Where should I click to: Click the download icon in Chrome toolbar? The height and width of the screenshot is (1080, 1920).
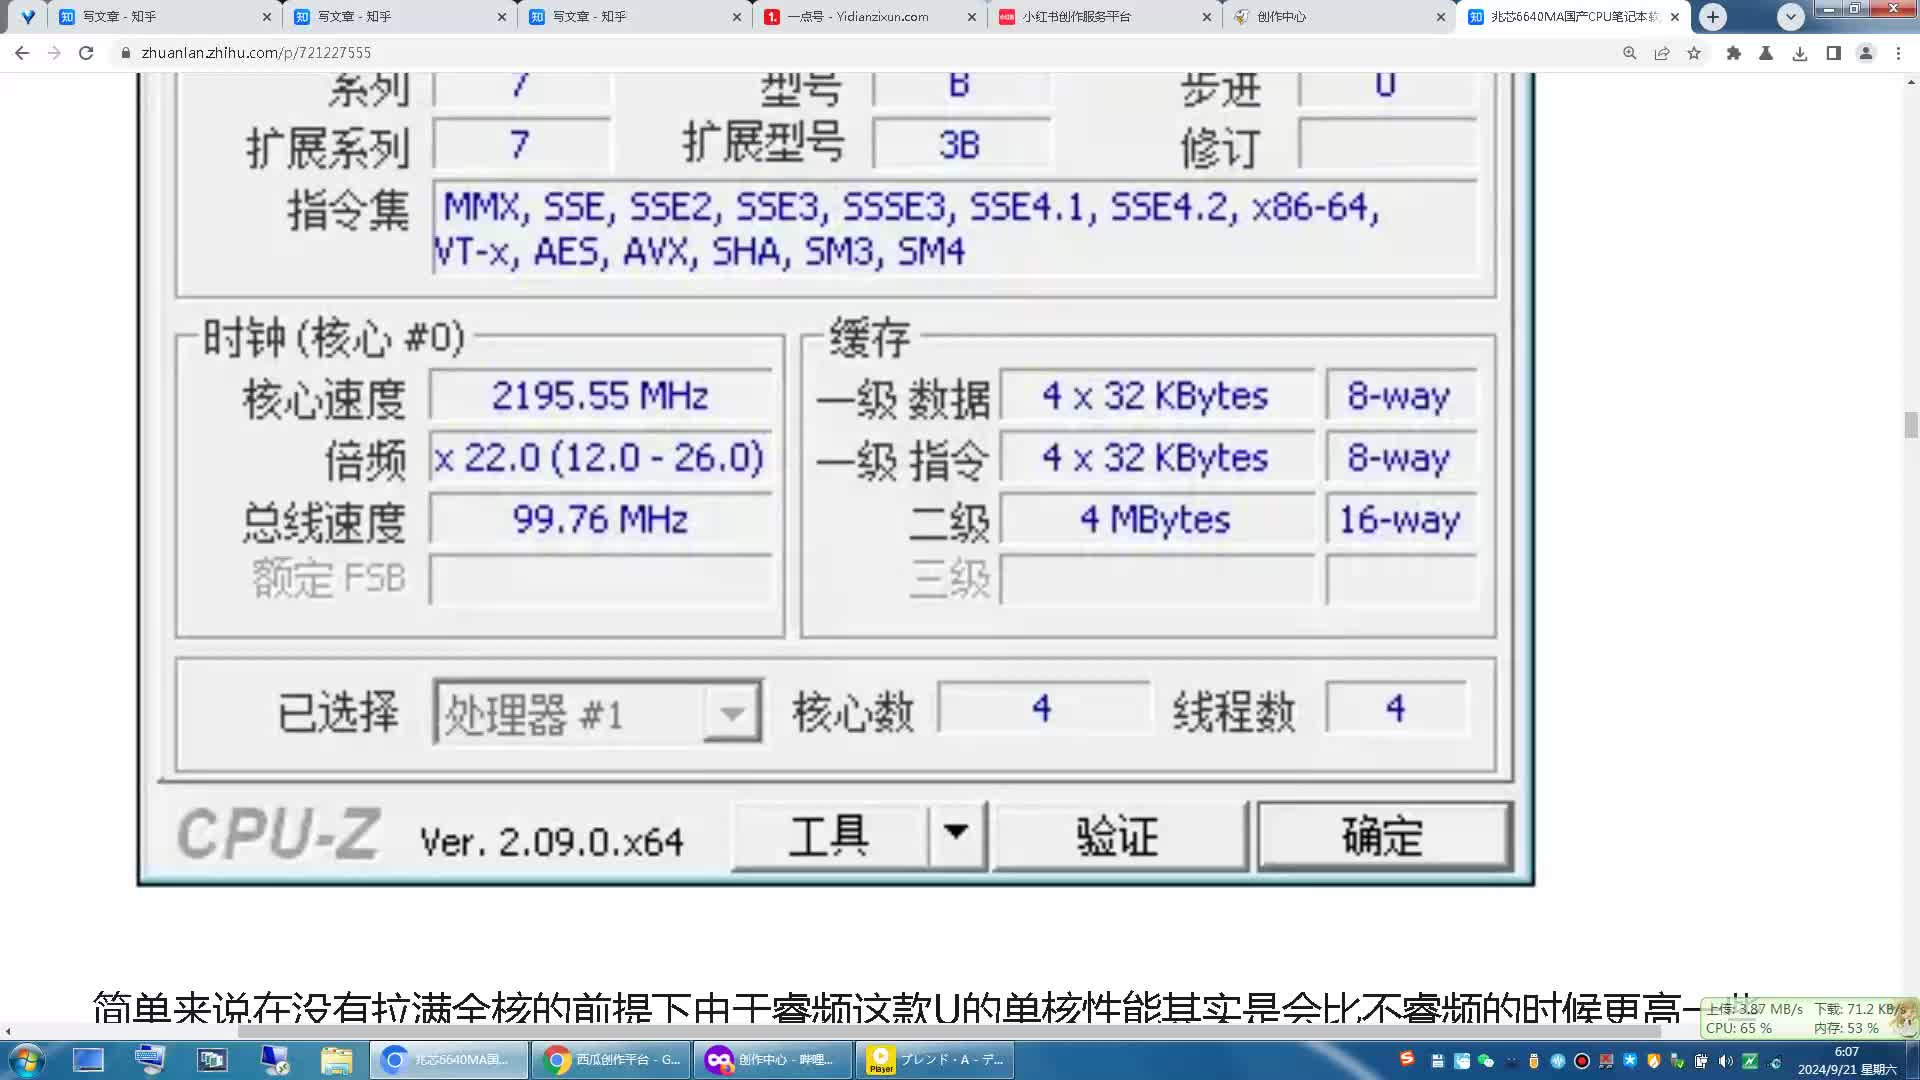pyautogui.click(x=1801, y=54)
